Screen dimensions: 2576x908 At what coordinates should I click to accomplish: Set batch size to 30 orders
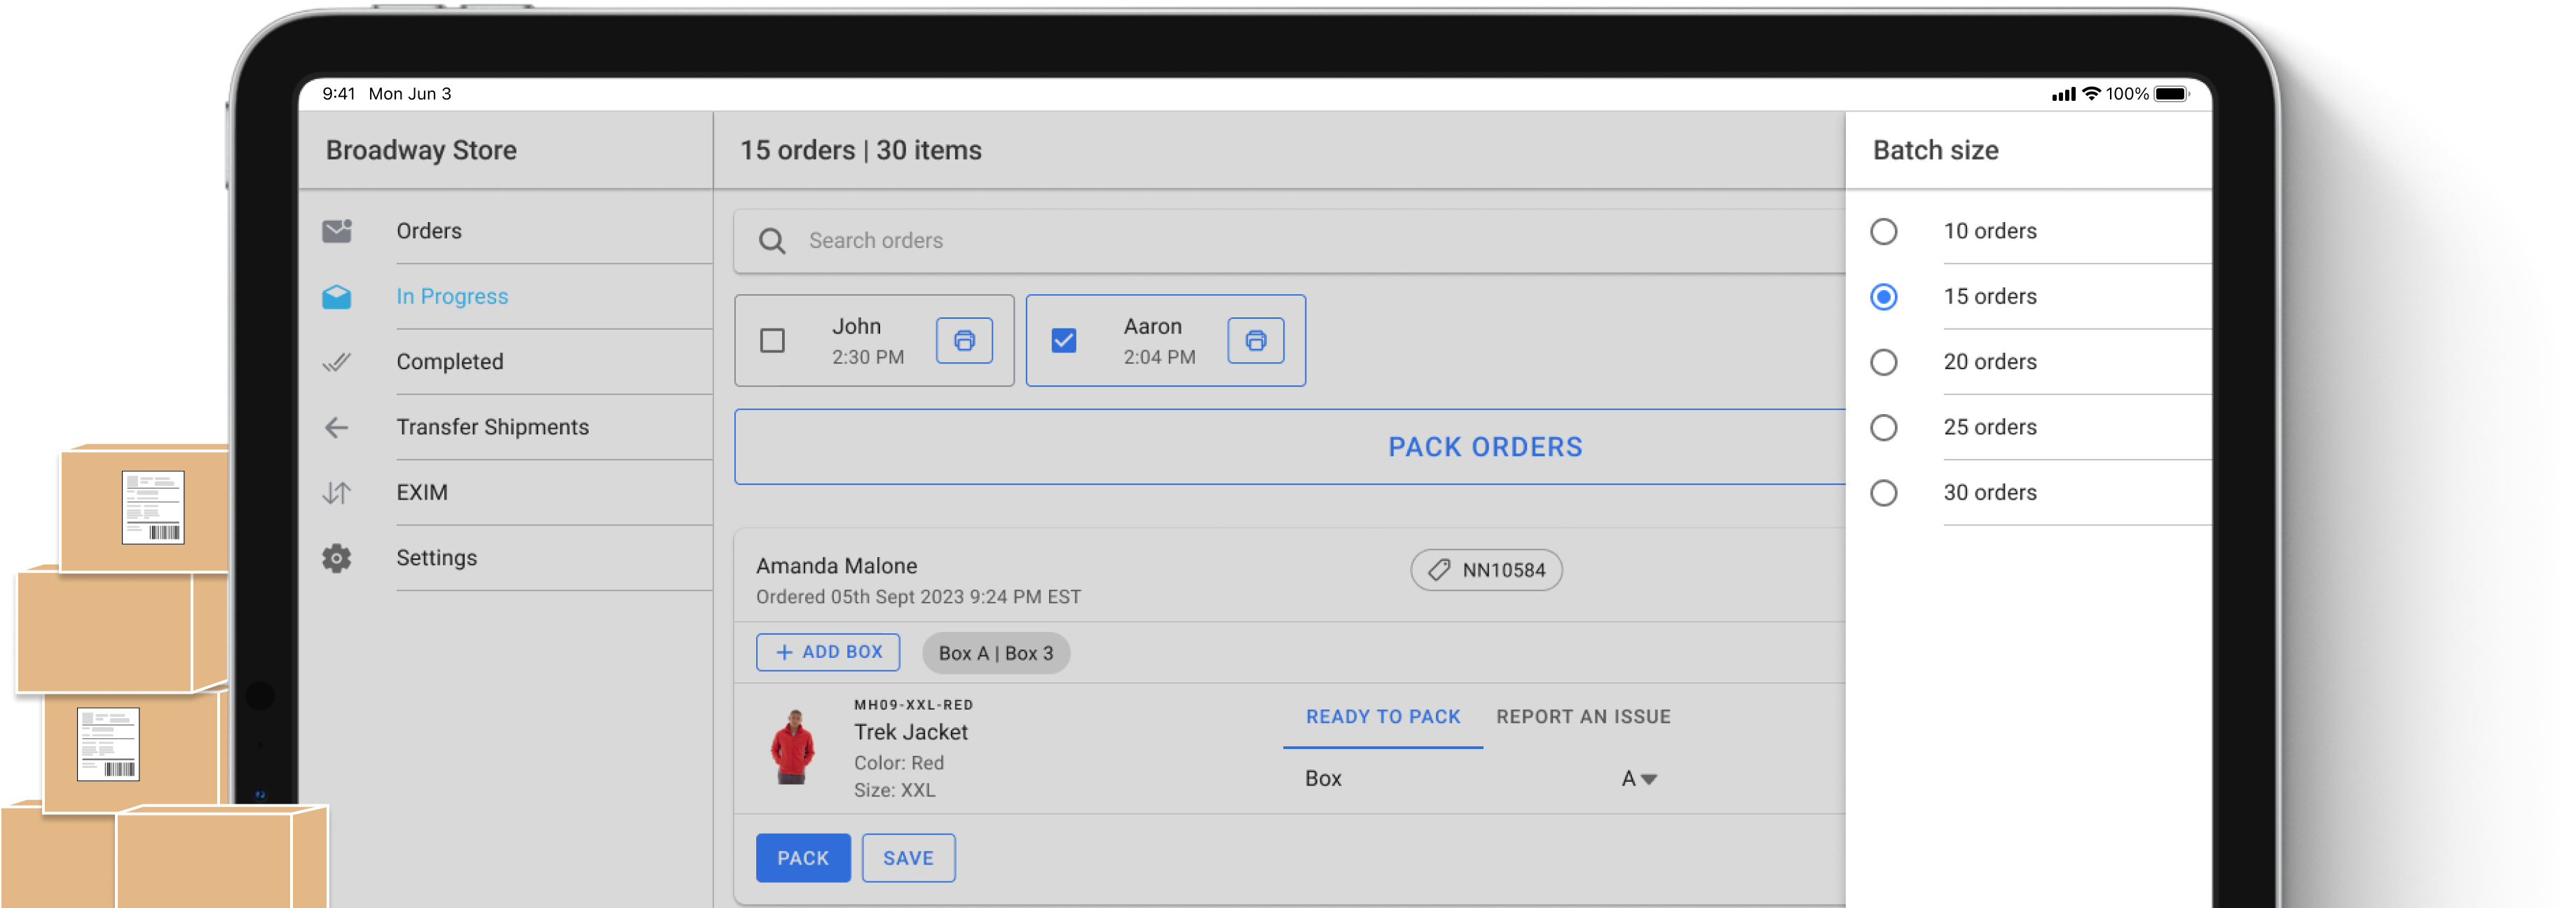[1884, 493]
